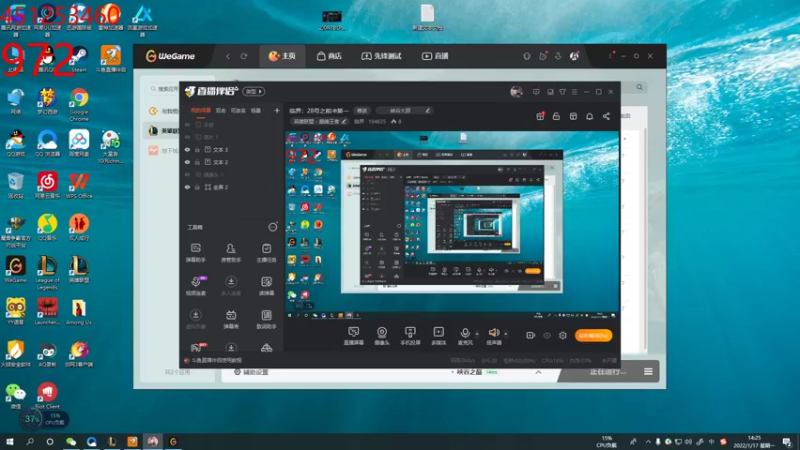Image resolution: width=800 pixels, height=450 pixels.
Task: Switch to WeGame 商店 tab
Action: pos(329,56)
